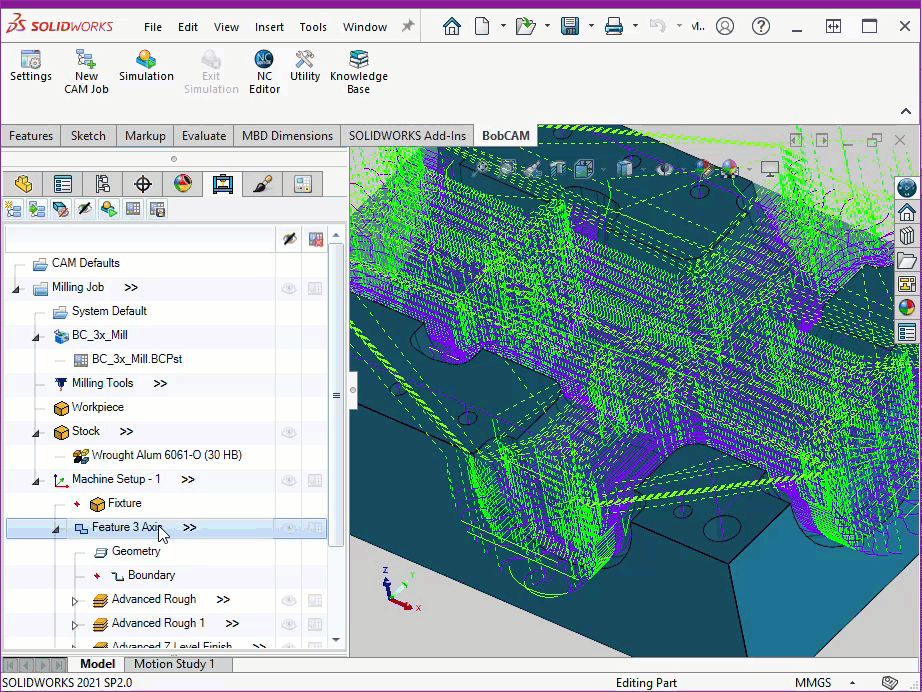The height and width of the screenshot is (692, 922).
Task: Save the current document
Action: (569, 26)
